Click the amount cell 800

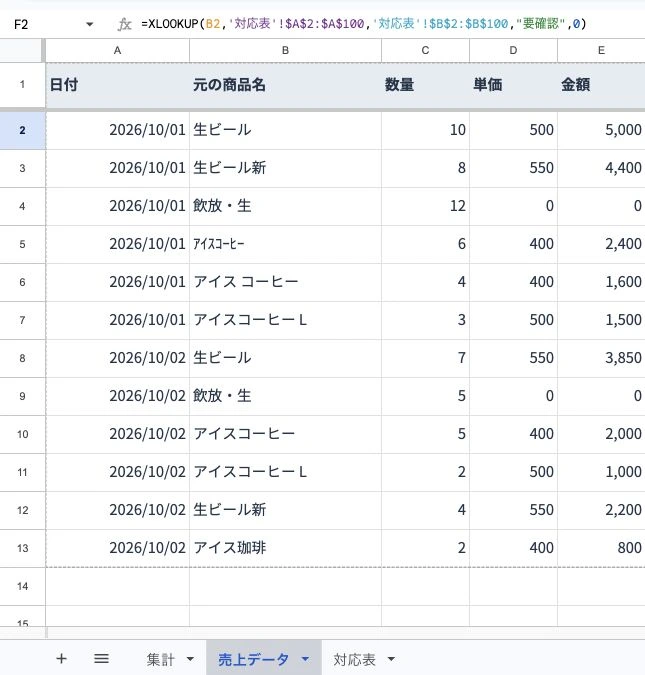(602, 548)
